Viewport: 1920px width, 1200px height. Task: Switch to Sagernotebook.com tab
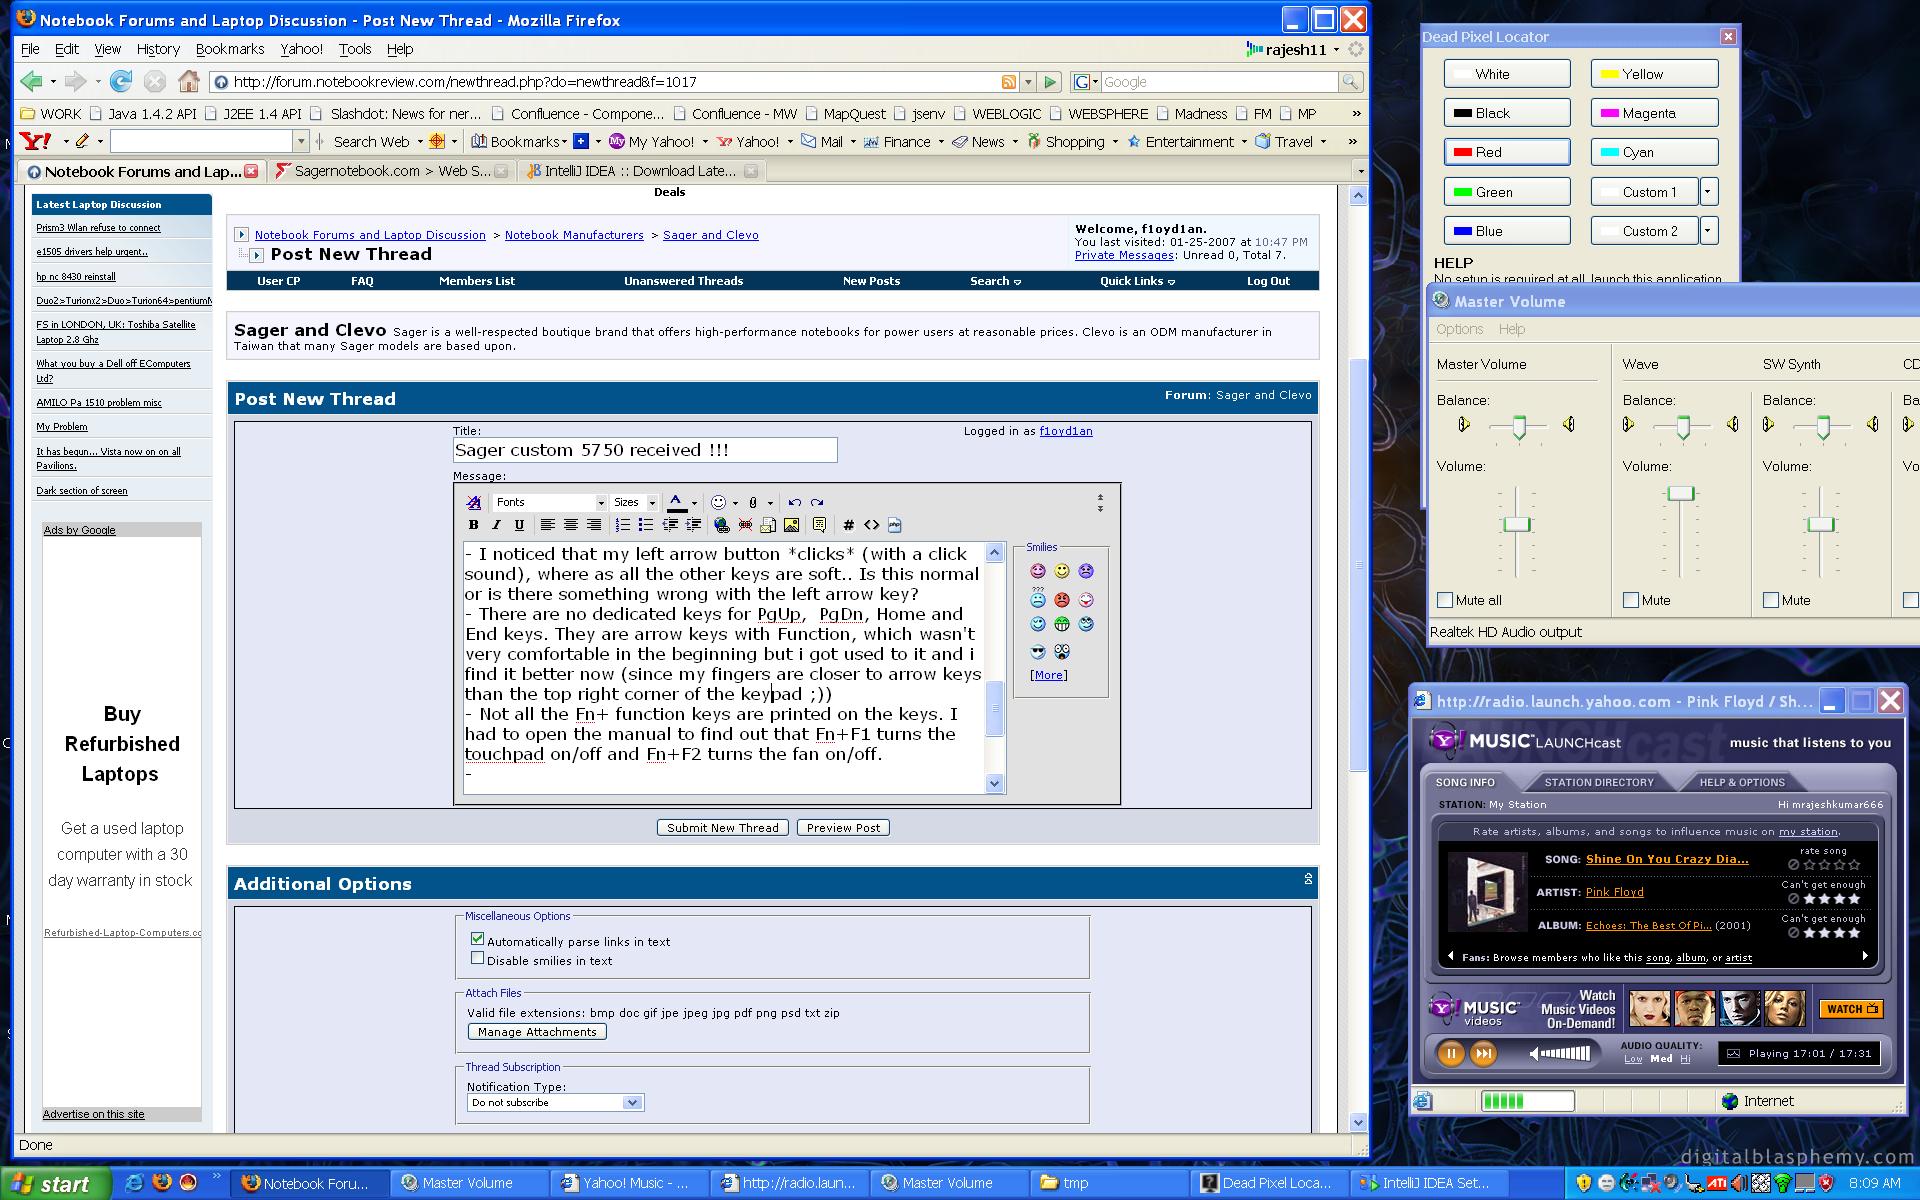tap(391, 171)
